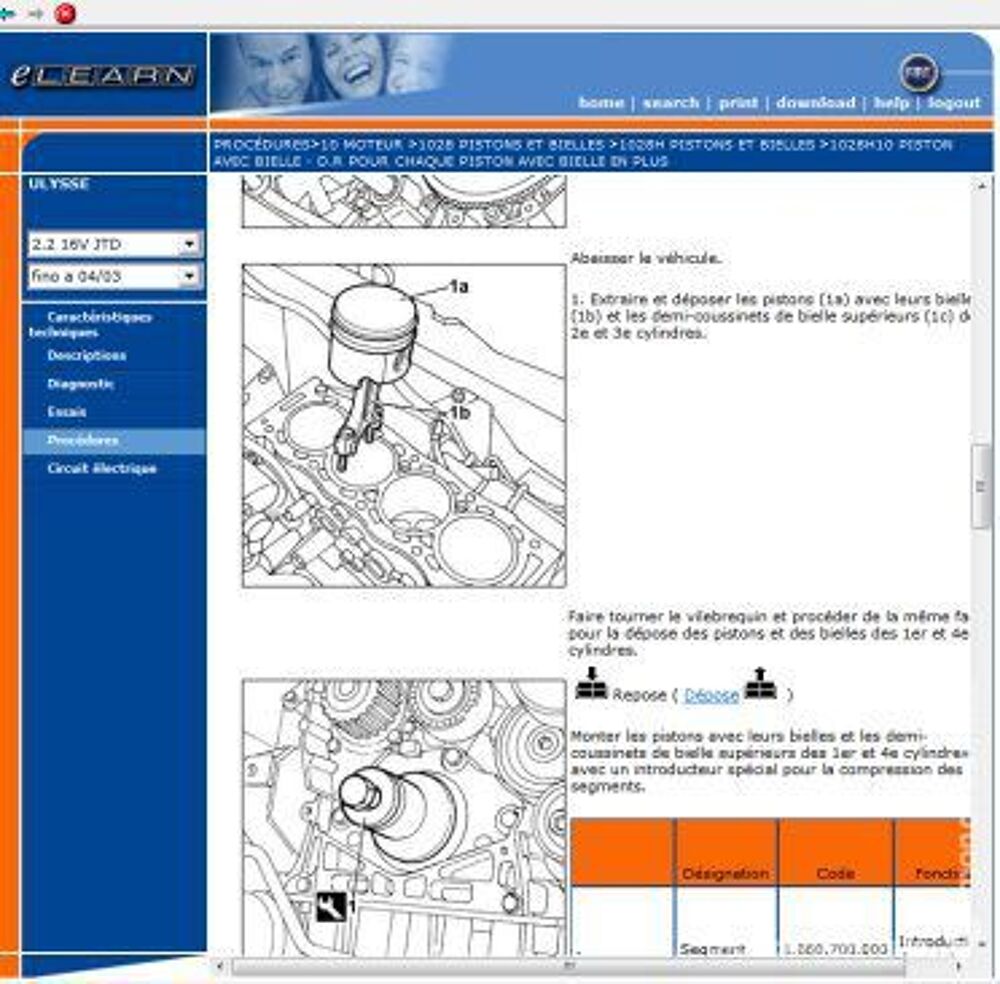The height and width of the screenshot is (984, 1000).
Task: Select Circuit électrique menu item
Action: [x=101, y=468]
